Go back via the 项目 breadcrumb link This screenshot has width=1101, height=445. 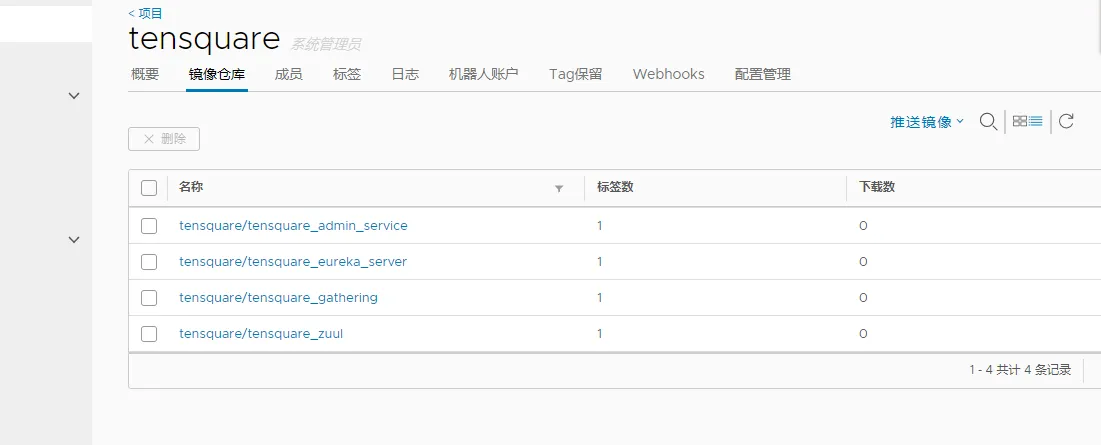(x=146, y=13)
